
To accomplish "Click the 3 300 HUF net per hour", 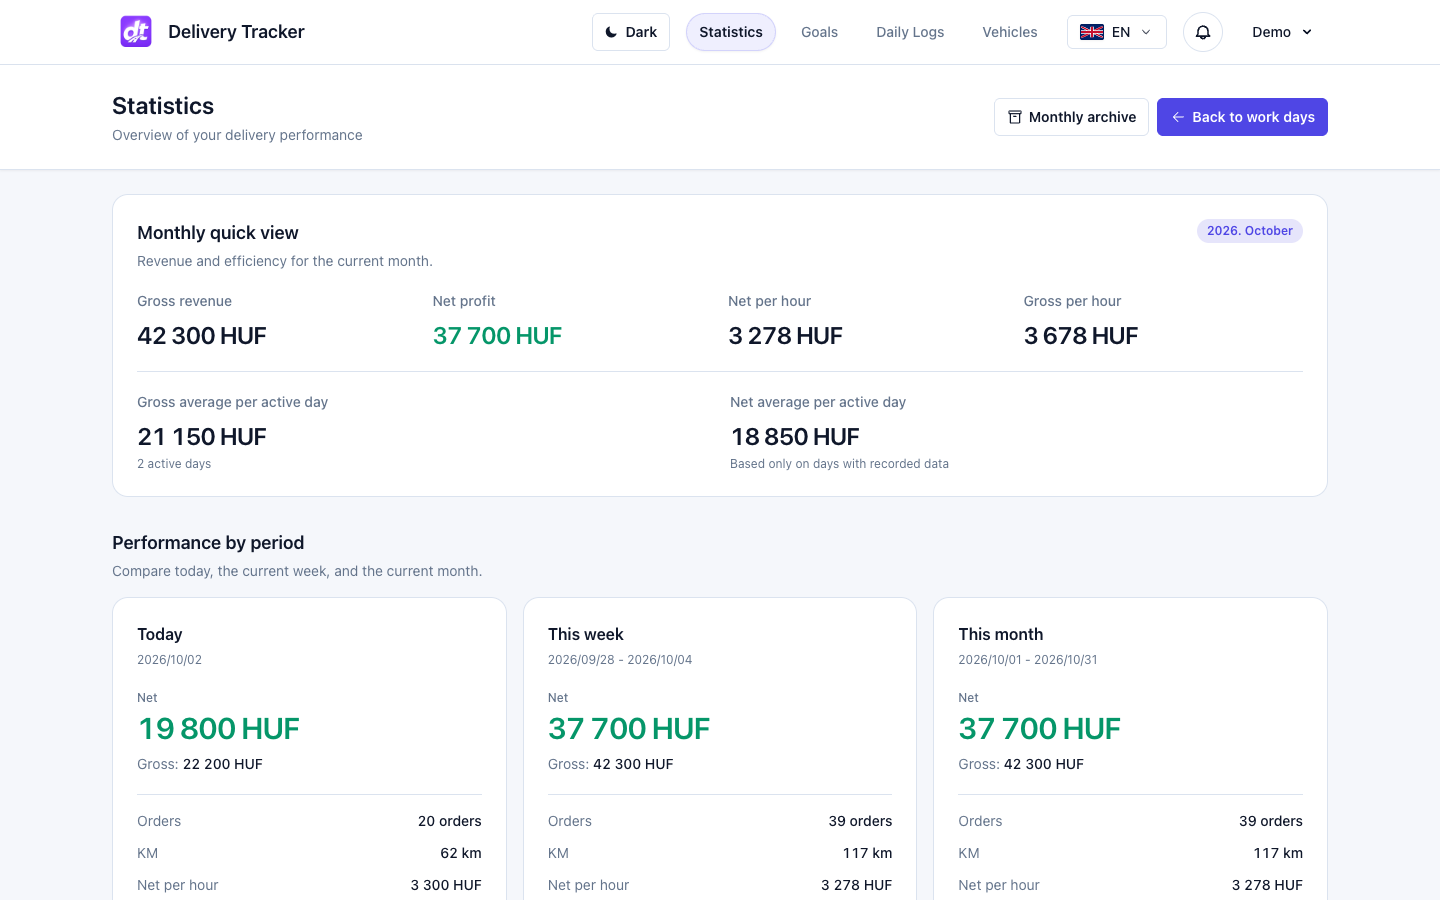I will pos(446,885).
